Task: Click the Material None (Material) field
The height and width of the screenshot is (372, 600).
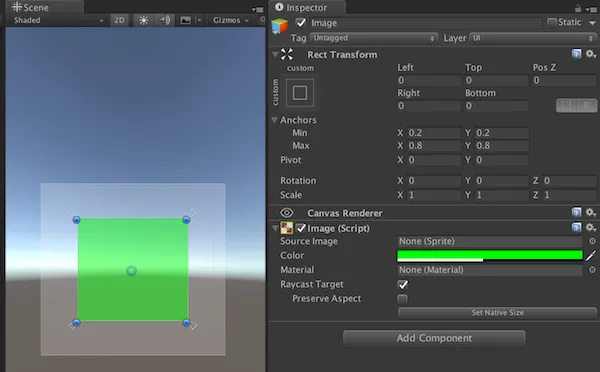Action: (x=489, y=270)
